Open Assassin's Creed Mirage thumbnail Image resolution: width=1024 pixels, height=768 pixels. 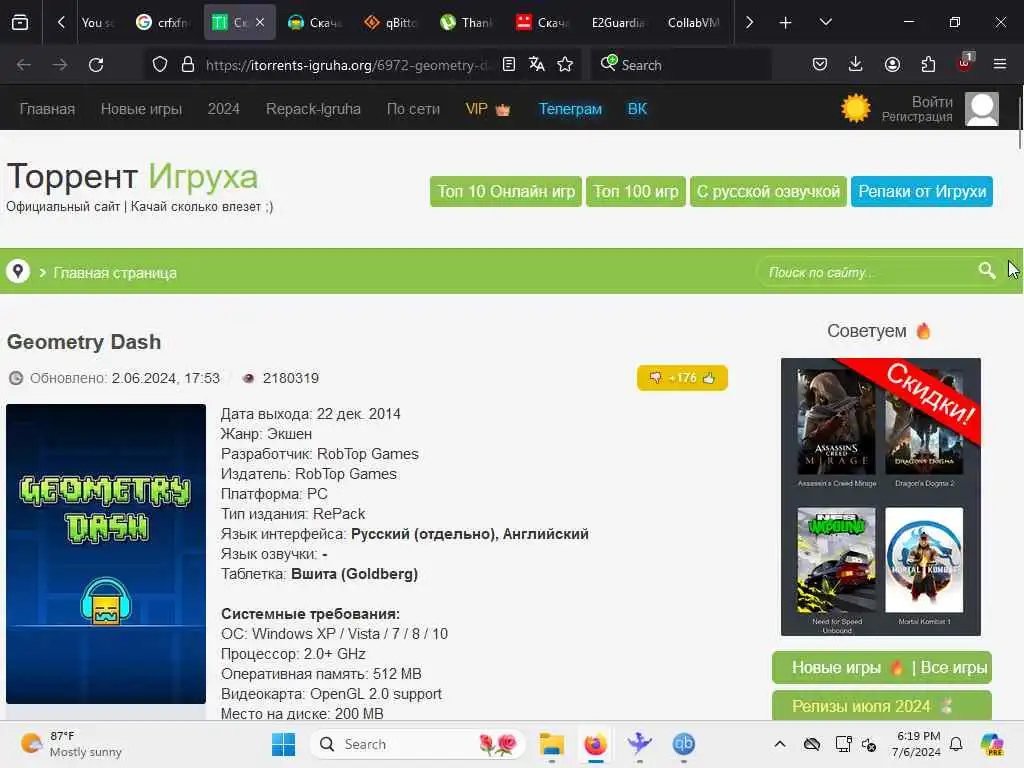point(837,422)
